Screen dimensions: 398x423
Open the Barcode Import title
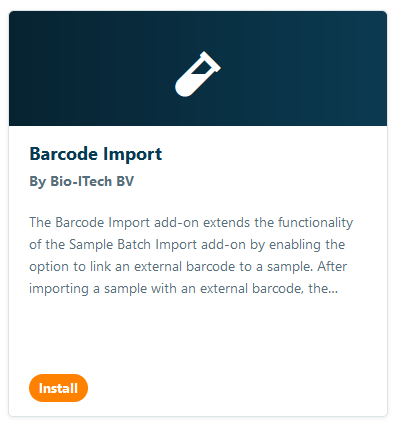(96, 155)
